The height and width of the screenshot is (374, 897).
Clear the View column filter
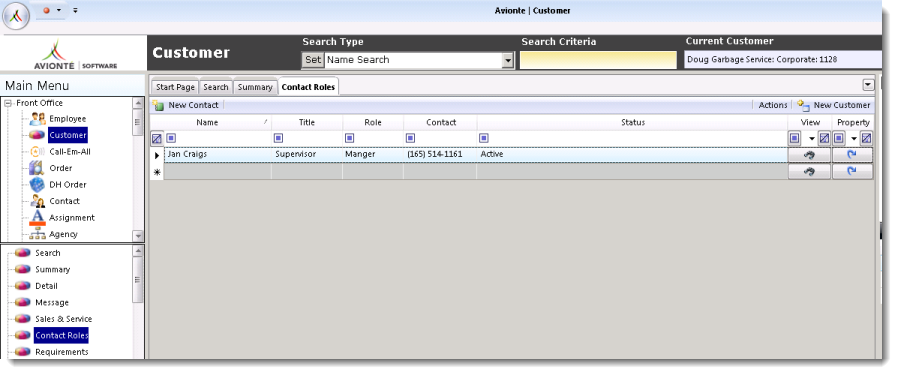824,138
